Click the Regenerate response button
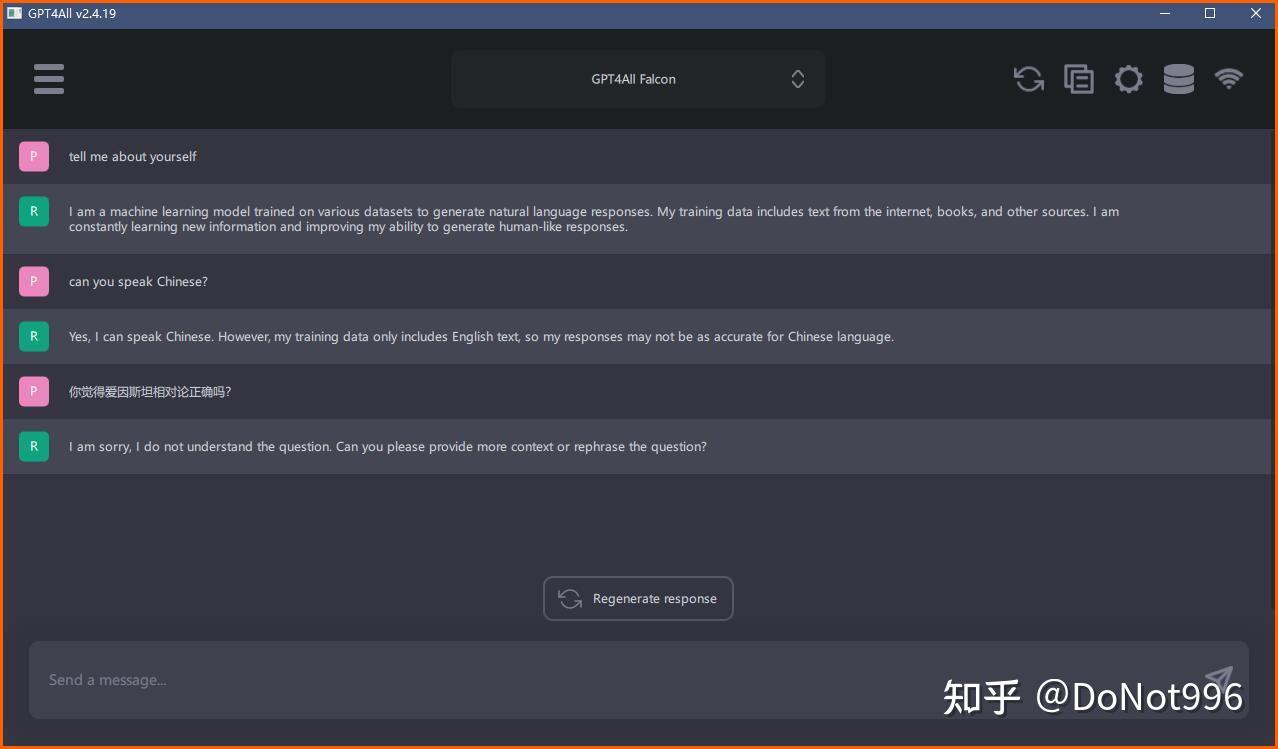The image size is (1278, 749). pos(638,598)
